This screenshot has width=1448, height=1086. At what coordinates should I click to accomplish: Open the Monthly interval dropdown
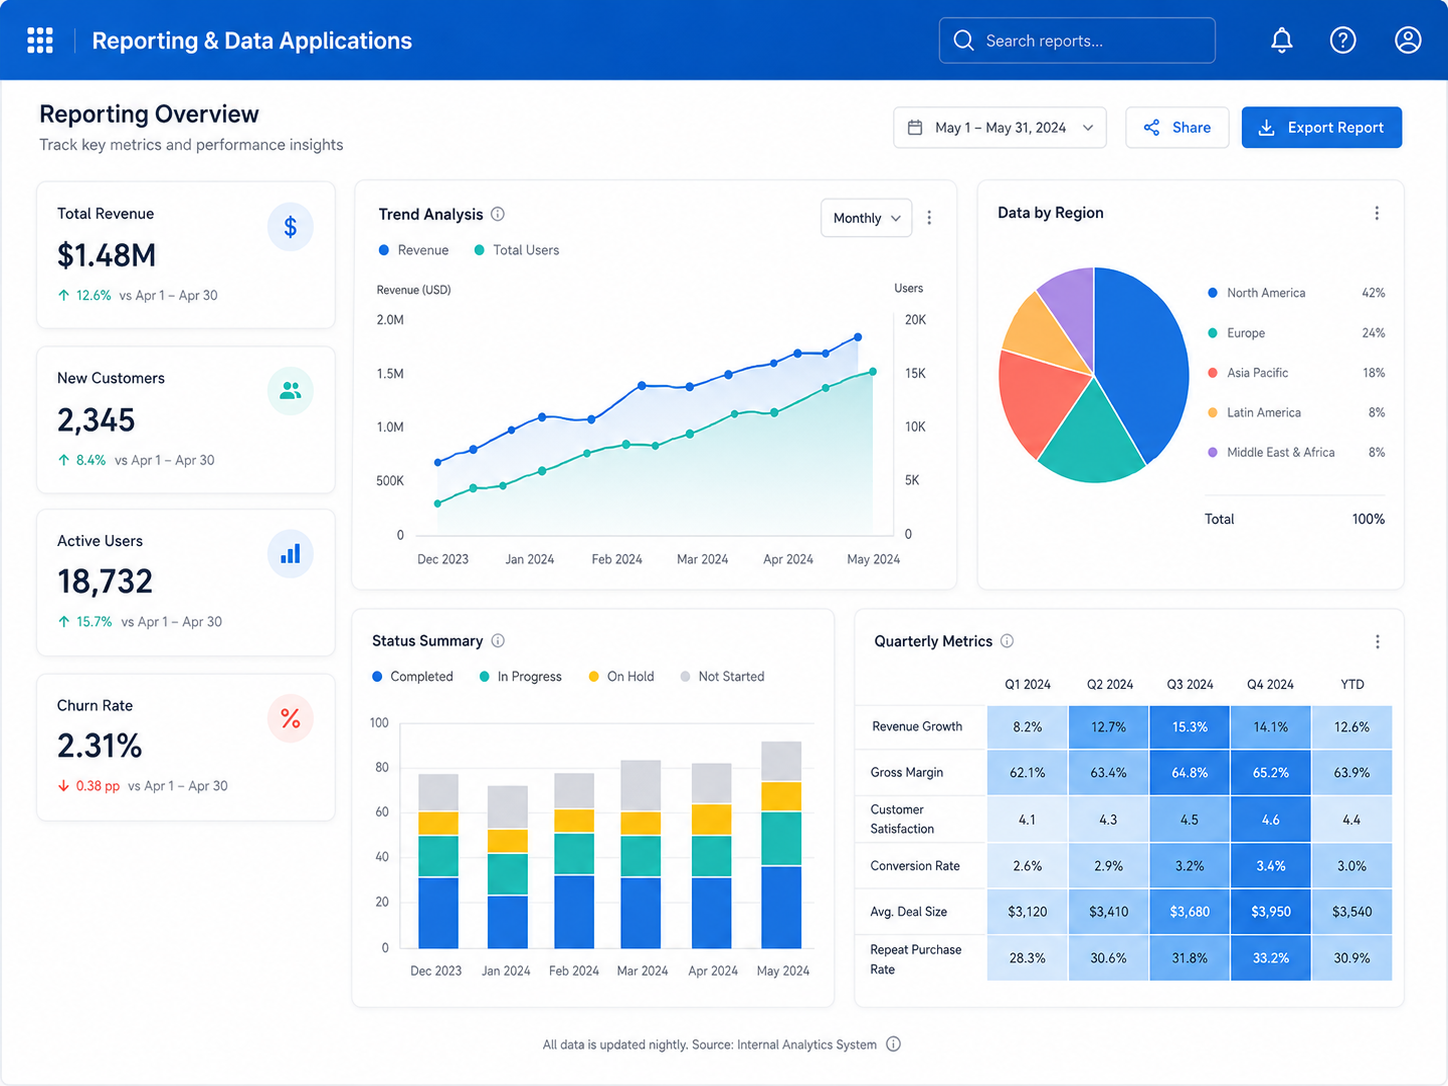[x=866, y=218]
